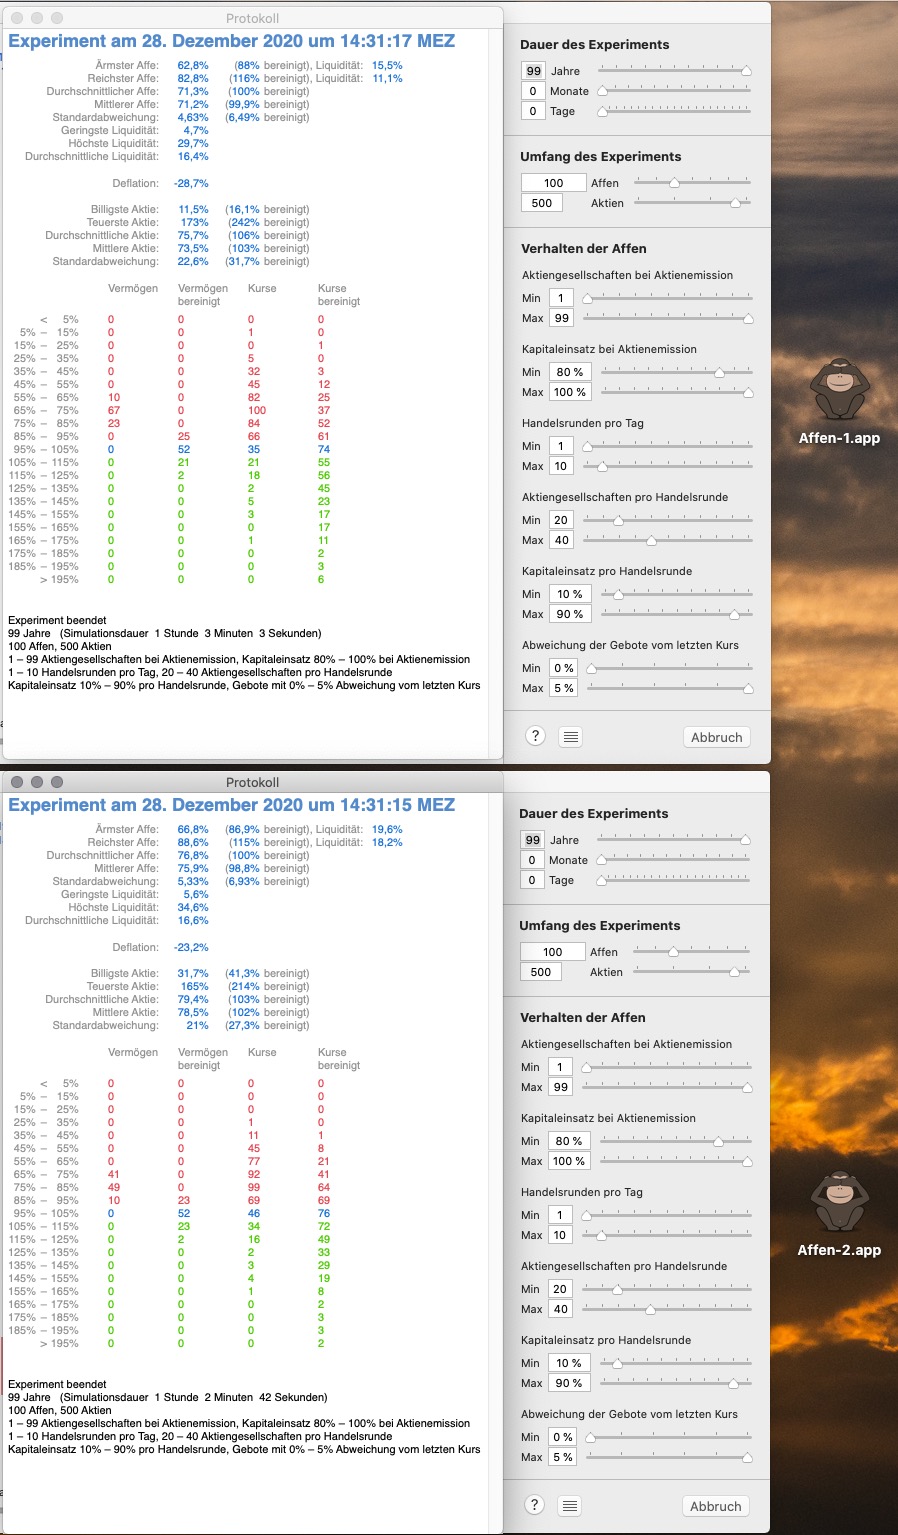The width and height of the screenshot is (898, 1535).
Task: Click the Deflation value '-28,7%'
Action: (191, 184)
